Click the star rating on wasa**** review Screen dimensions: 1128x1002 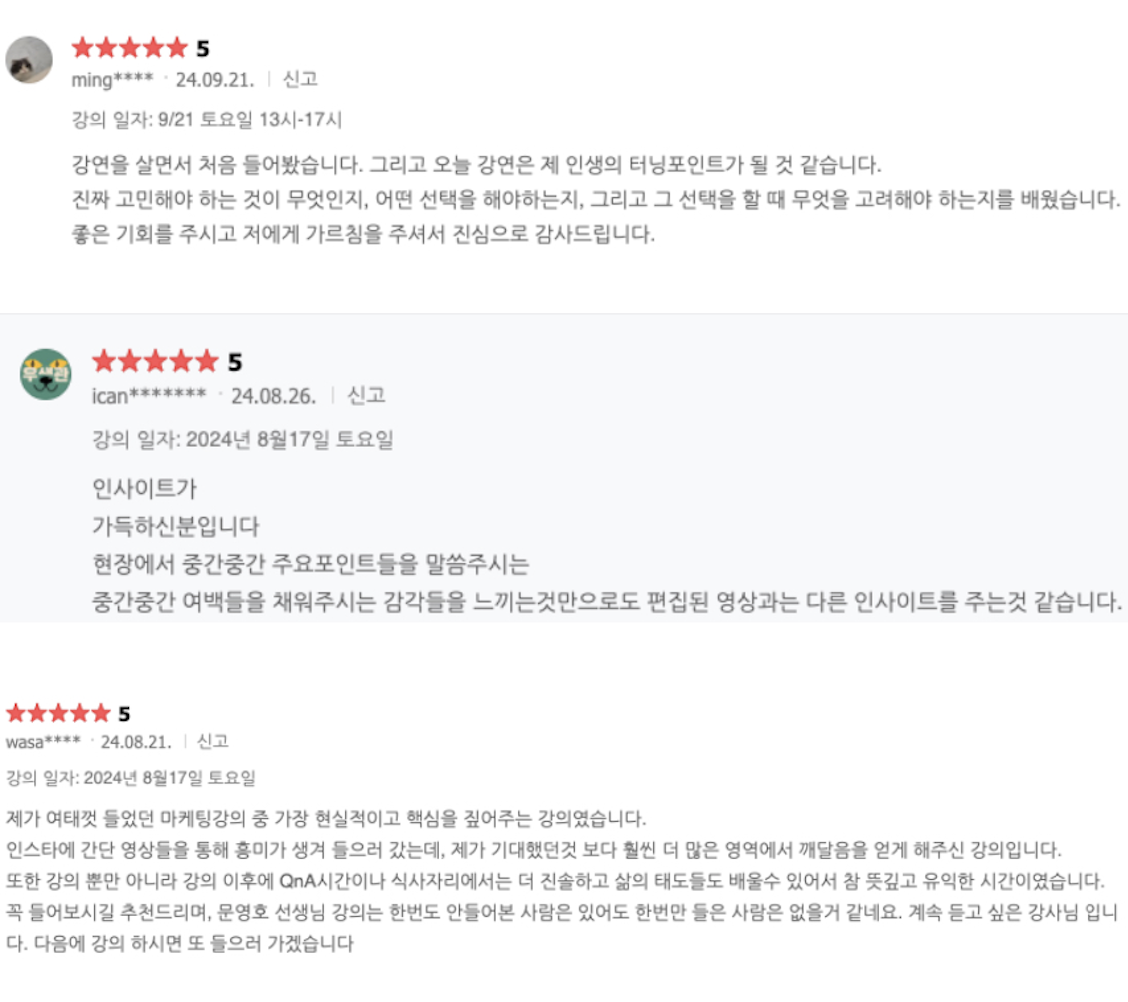[58, 714]
